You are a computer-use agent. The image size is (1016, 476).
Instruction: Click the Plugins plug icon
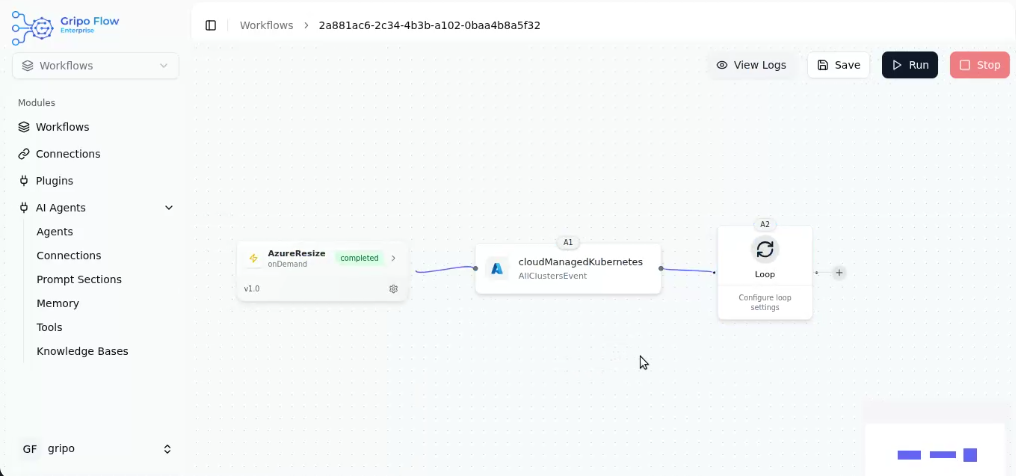25,181
